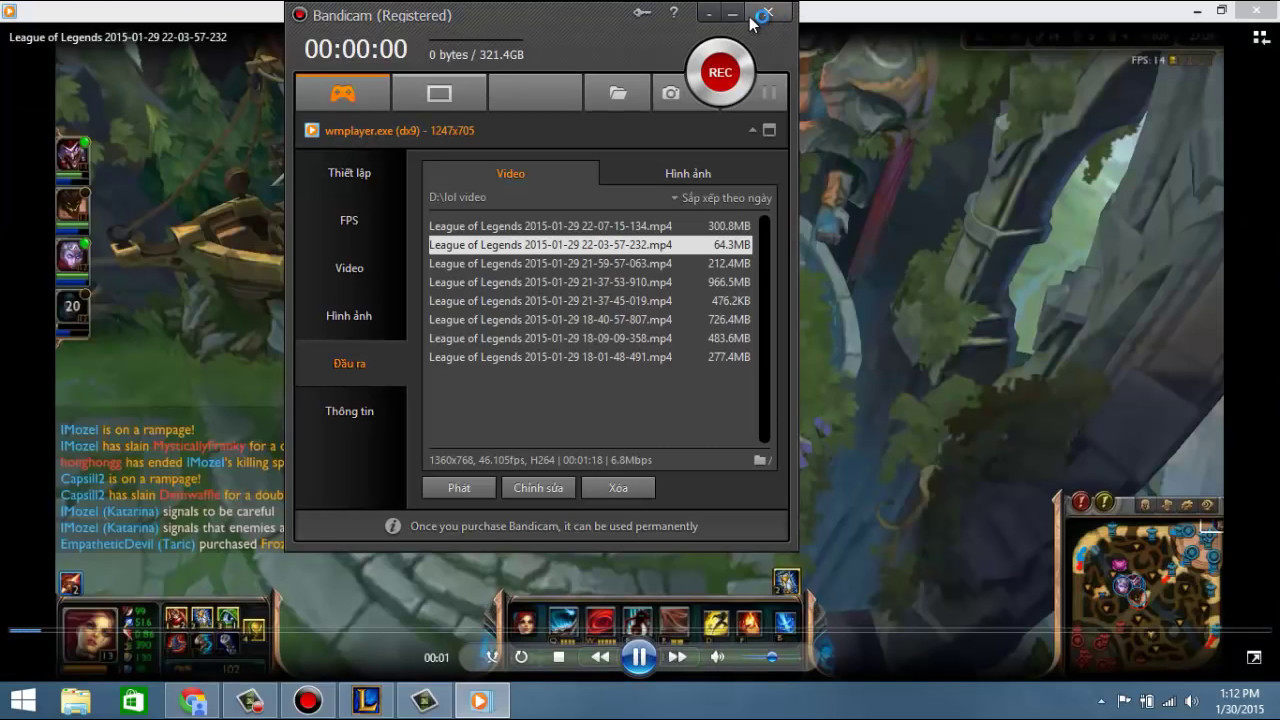
Task: Click the key registration icon in title bar
Action: tap(642, 13)
